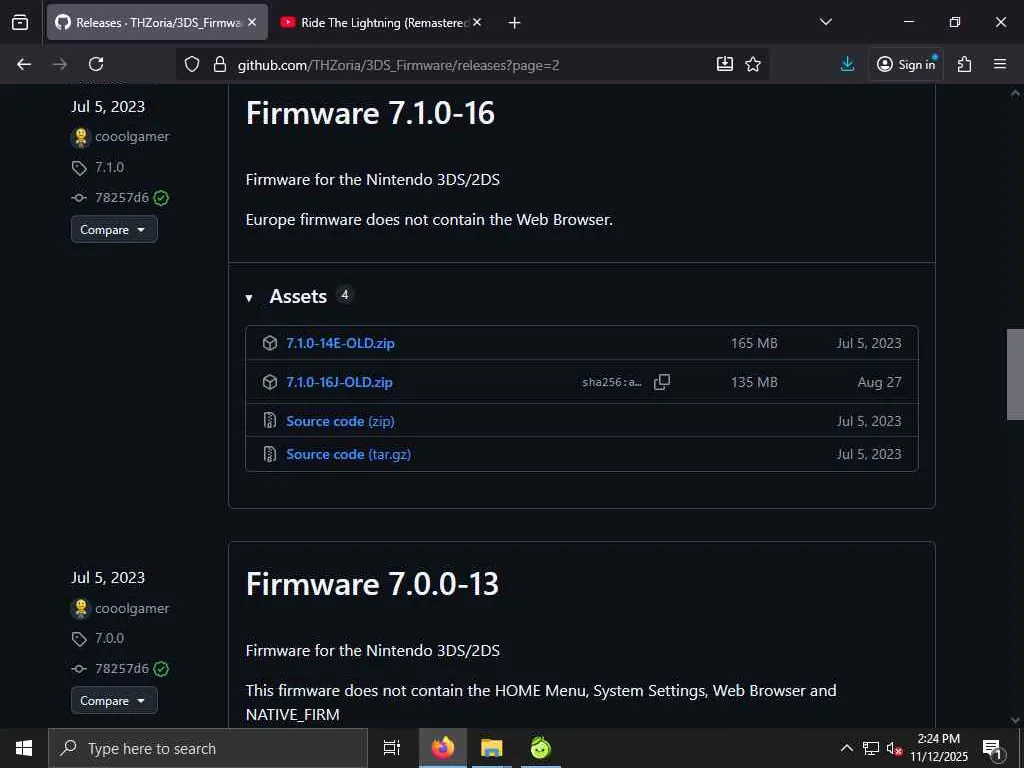Open commit 78257d6 under tag 7.1.0
The width and height of the screenshot is (1024, 768).
[x=122, y=197]
